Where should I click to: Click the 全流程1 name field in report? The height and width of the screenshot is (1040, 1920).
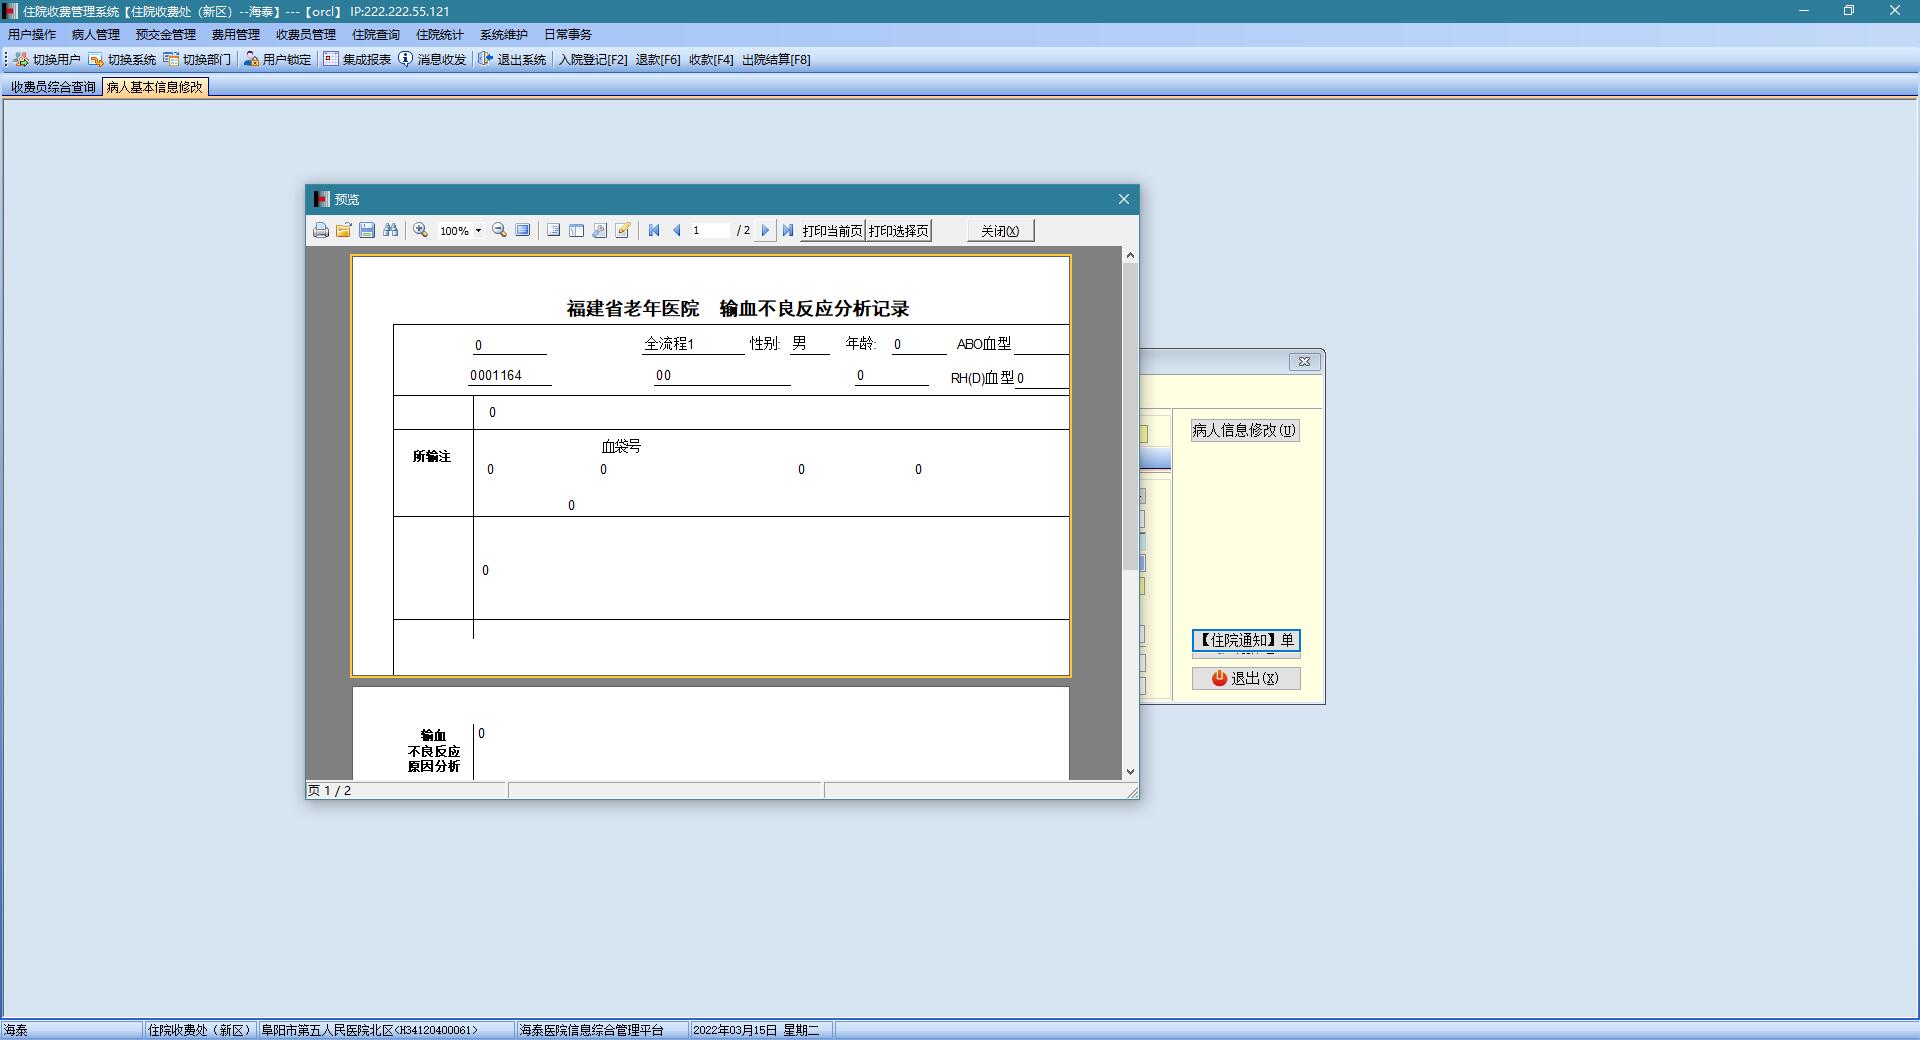tap(669, 344)
